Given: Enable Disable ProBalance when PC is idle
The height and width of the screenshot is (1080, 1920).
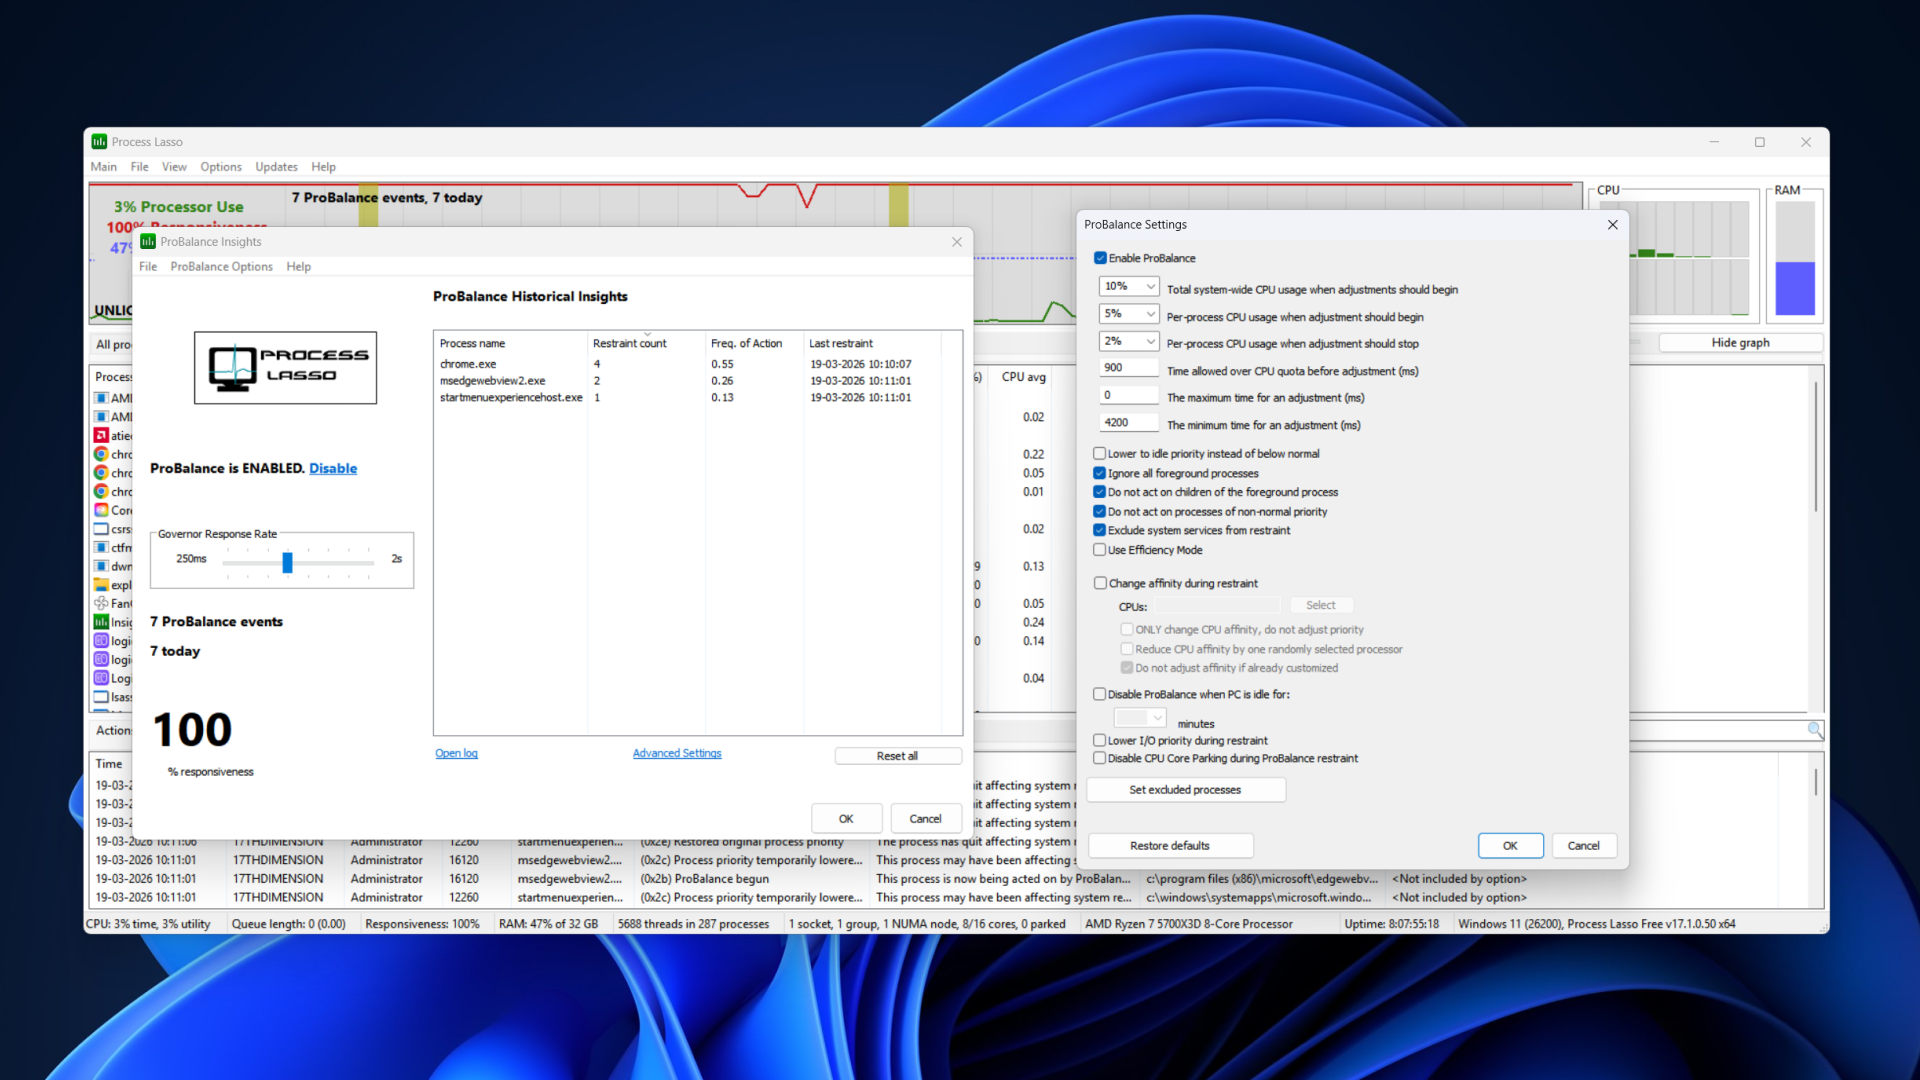Looking at the screenshot, I should (1100, 694).
